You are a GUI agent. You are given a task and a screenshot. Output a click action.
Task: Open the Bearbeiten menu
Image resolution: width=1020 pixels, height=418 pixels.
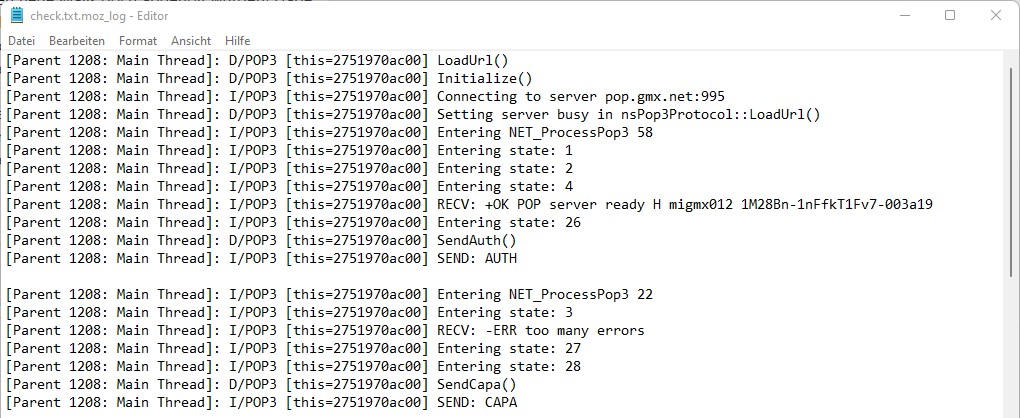point(77,41)
